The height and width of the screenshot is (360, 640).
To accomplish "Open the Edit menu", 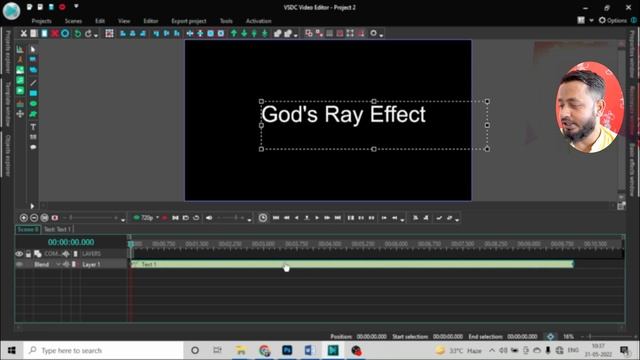I will tap(100, 21).
